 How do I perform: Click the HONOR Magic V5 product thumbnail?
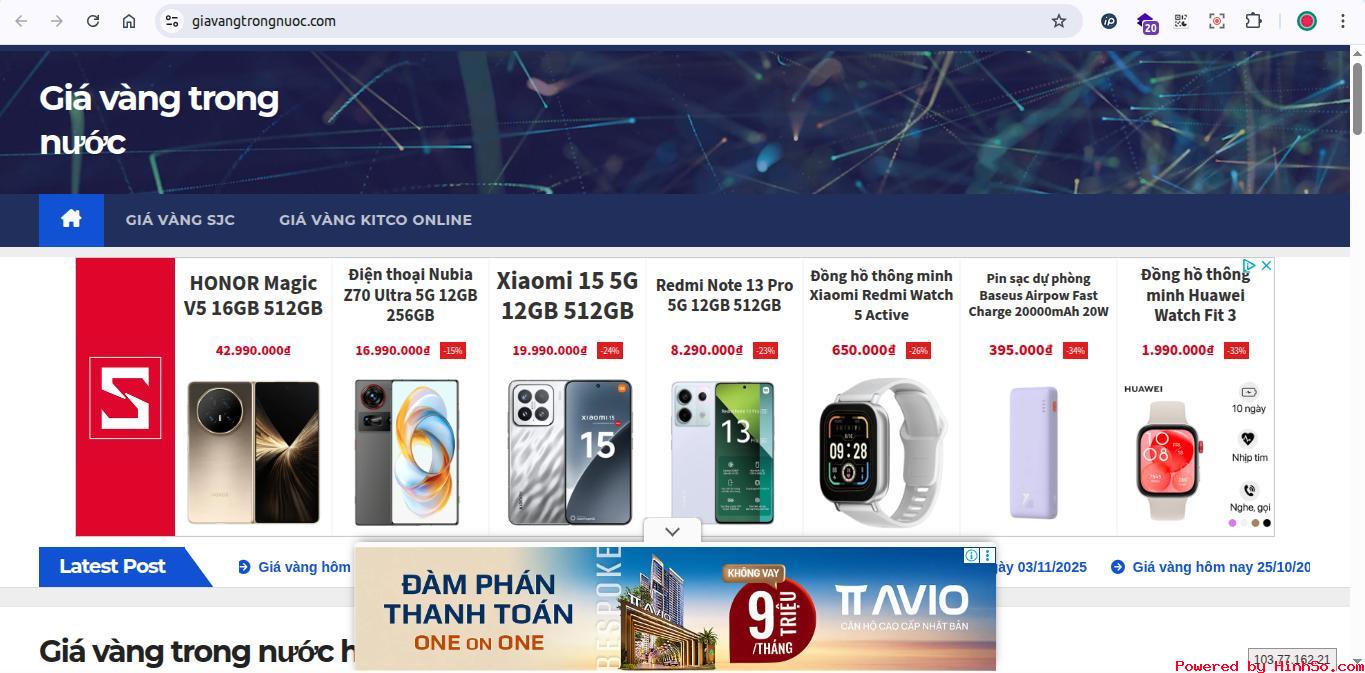click(x=254, y=451)
